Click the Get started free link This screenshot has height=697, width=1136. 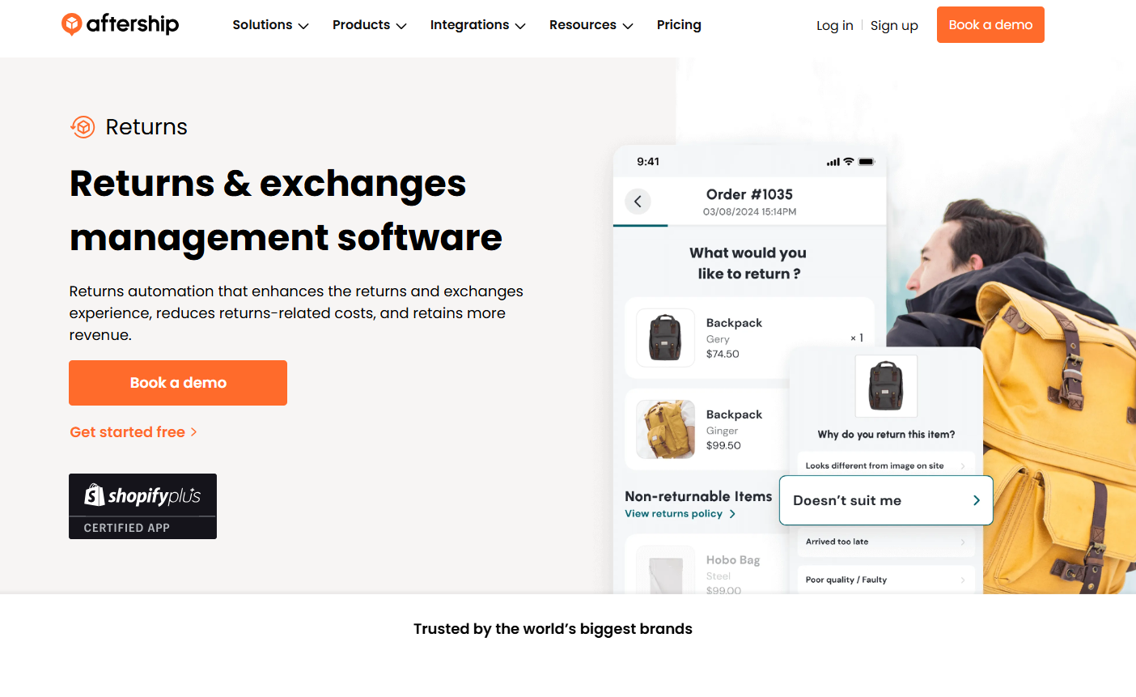pyautogui.click(x=133, y=432)
